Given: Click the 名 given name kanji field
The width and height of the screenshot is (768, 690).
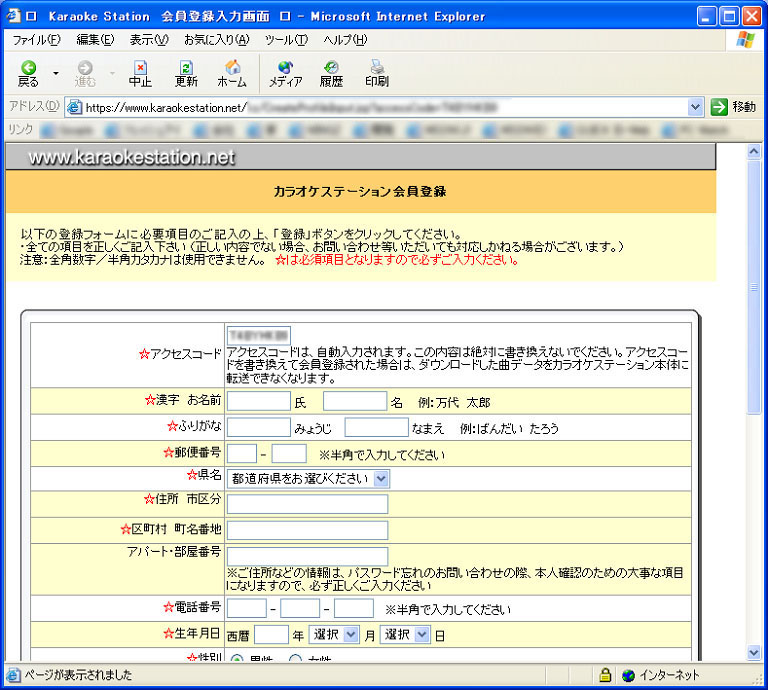Looking at the screenshot, I should 355,401.
